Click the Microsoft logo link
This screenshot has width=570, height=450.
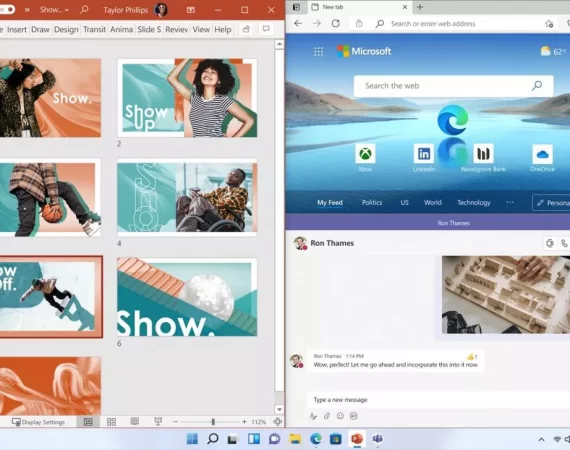click(x=364, y=51)
